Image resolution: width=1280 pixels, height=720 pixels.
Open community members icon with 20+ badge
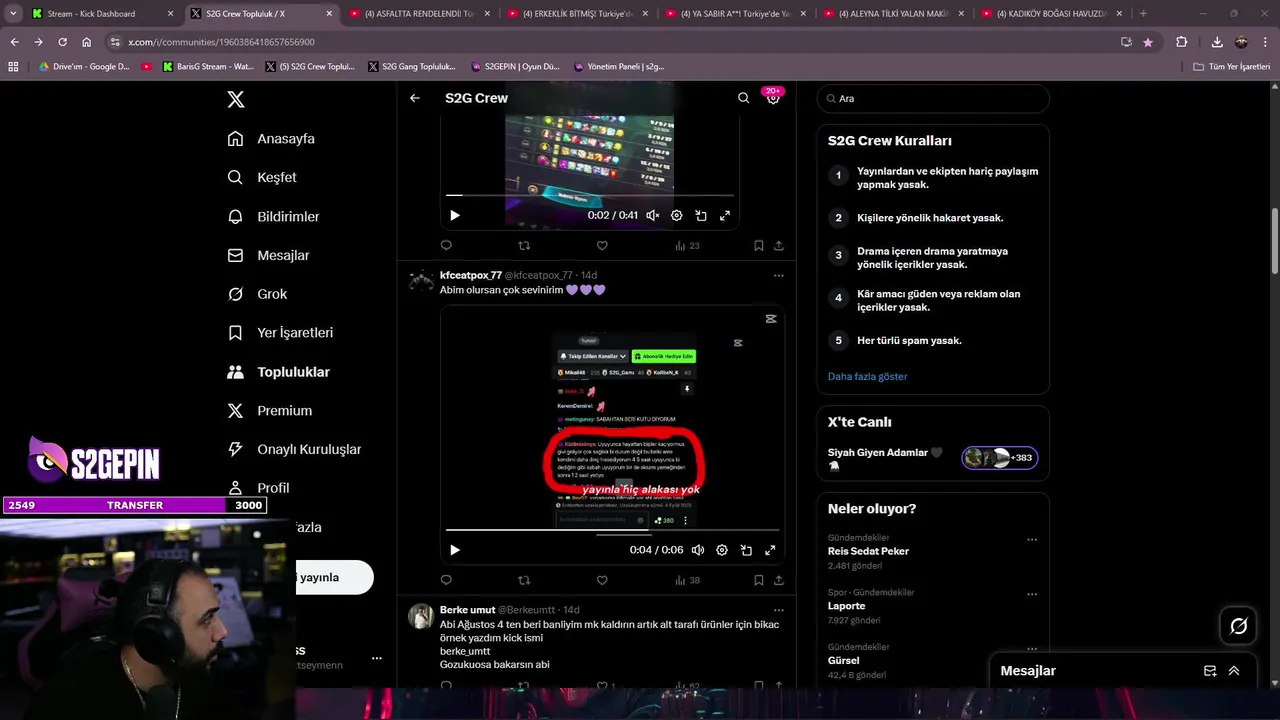(773, 97)
